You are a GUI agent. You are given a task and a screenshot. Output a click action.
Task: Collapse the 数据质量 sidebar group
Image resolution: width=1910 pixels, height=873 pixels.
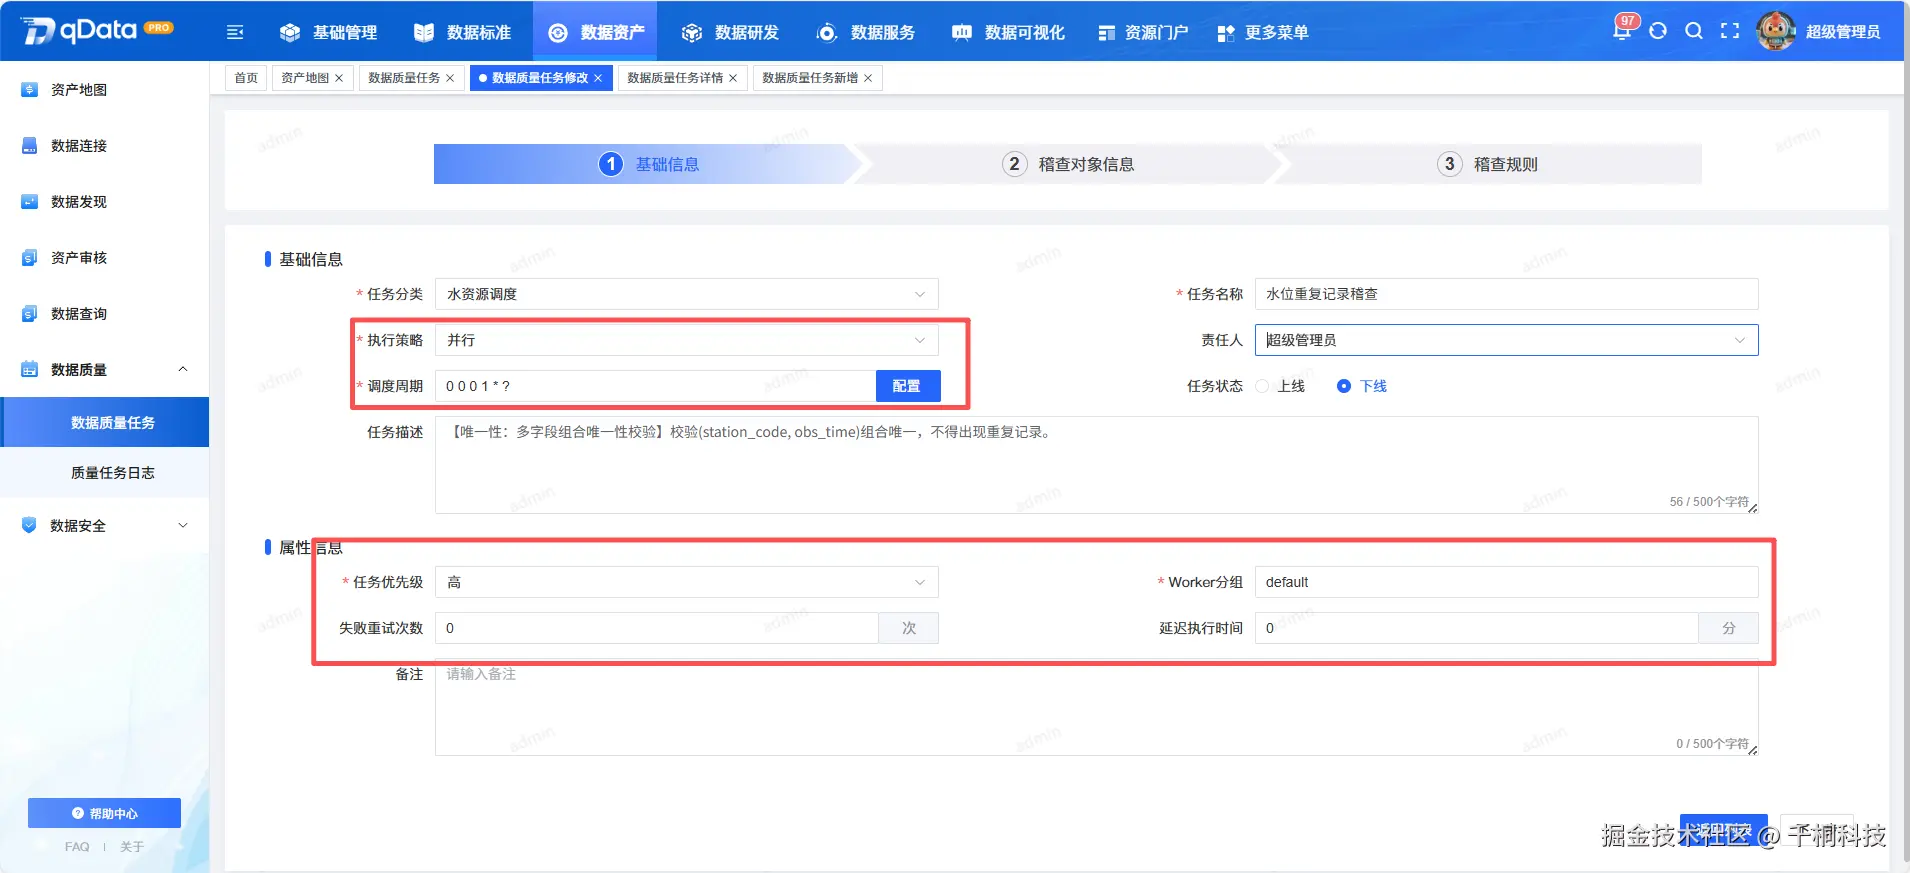click(x=183, y=370)
